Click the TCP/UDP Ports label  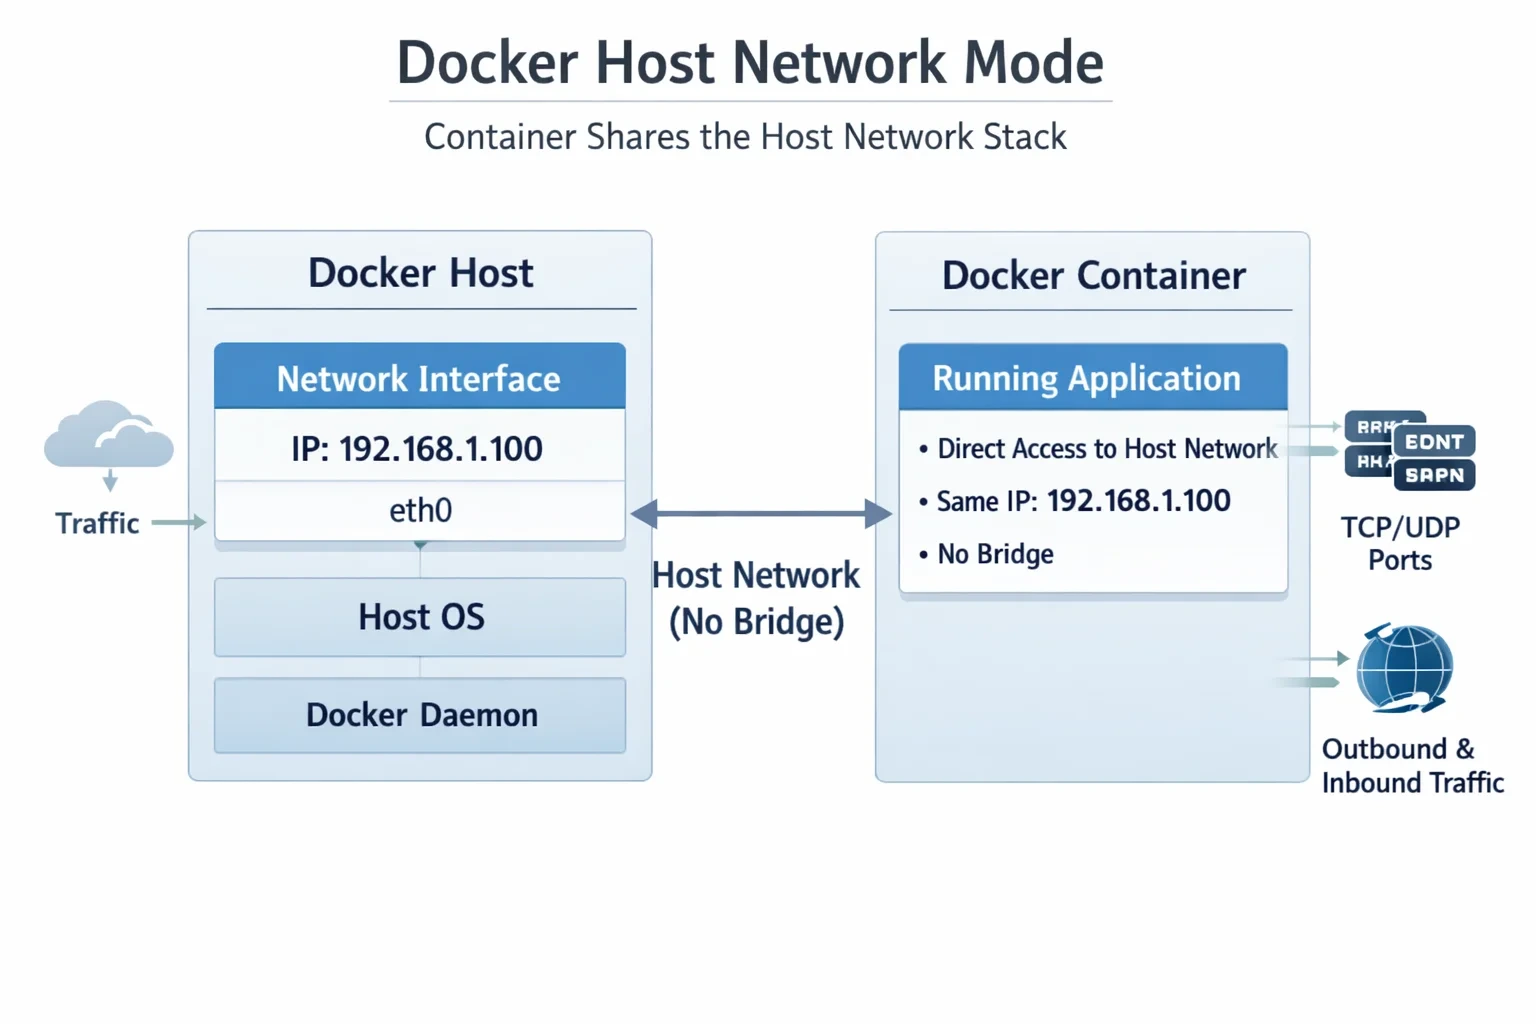1400,543
